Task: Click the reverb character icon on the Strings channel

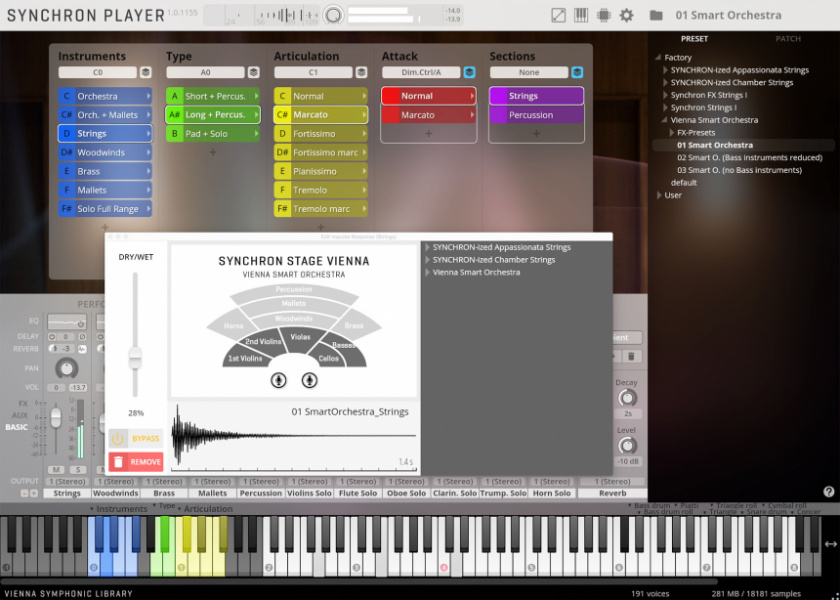Action: coord(84,349)
